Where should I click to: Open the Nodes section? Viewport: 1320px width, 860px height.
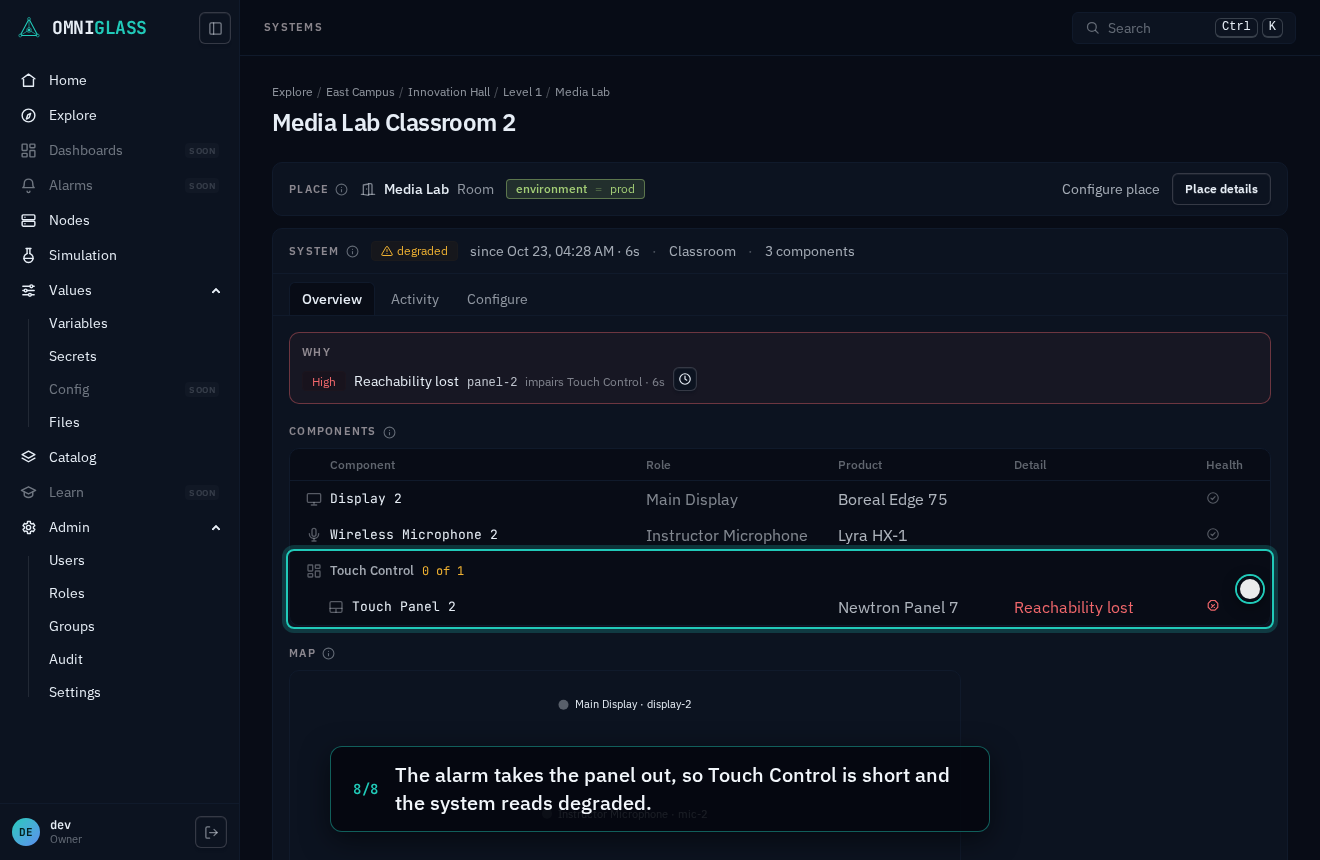coord(120,220)
